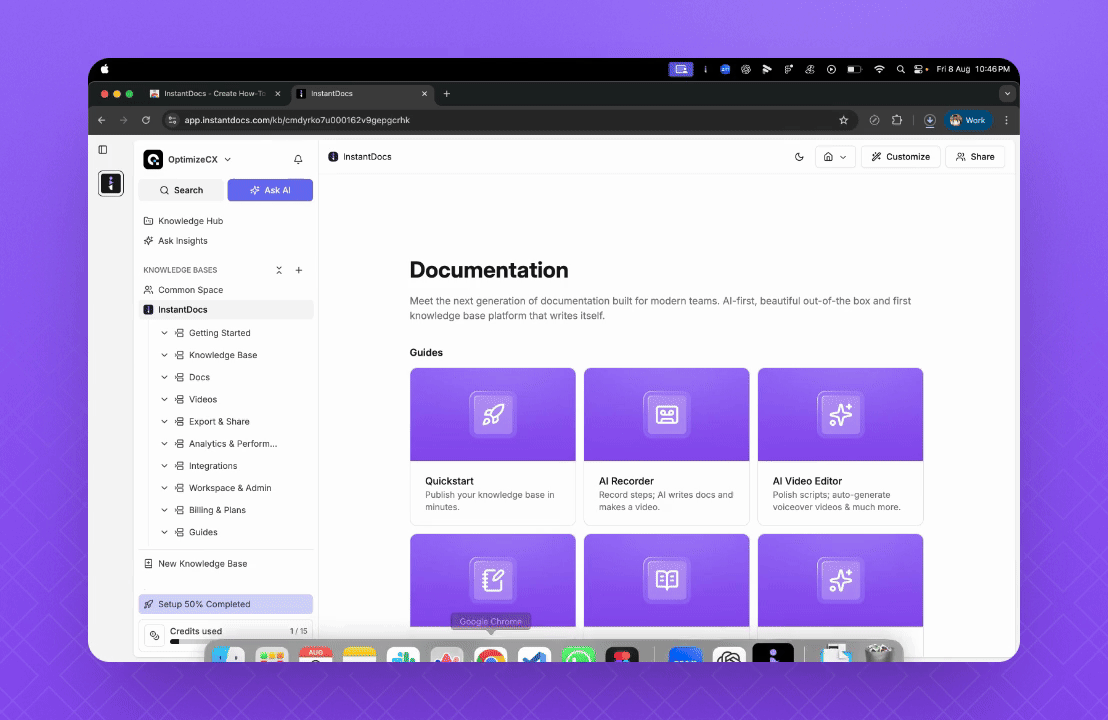Open the Quickstart guide card
This screenshot has width=1108, height=720.
[x=492, y=445]
